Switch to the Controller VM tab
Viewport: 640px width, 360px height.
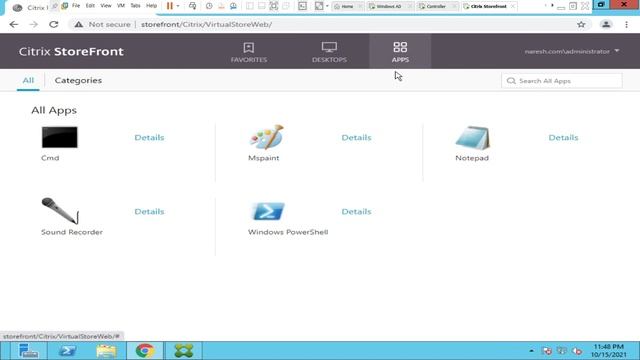(436, 6)
